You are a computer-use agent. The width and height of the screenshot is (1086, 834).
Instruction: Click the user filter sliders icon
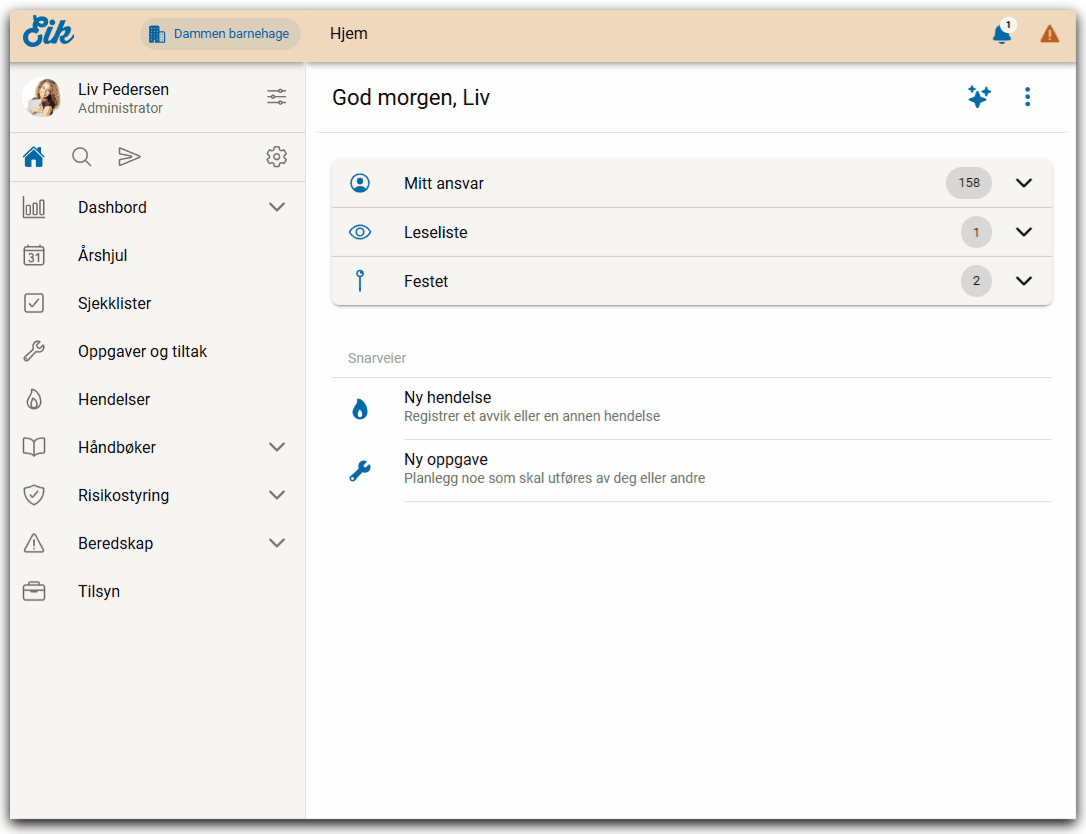click(x=277, y=97)
